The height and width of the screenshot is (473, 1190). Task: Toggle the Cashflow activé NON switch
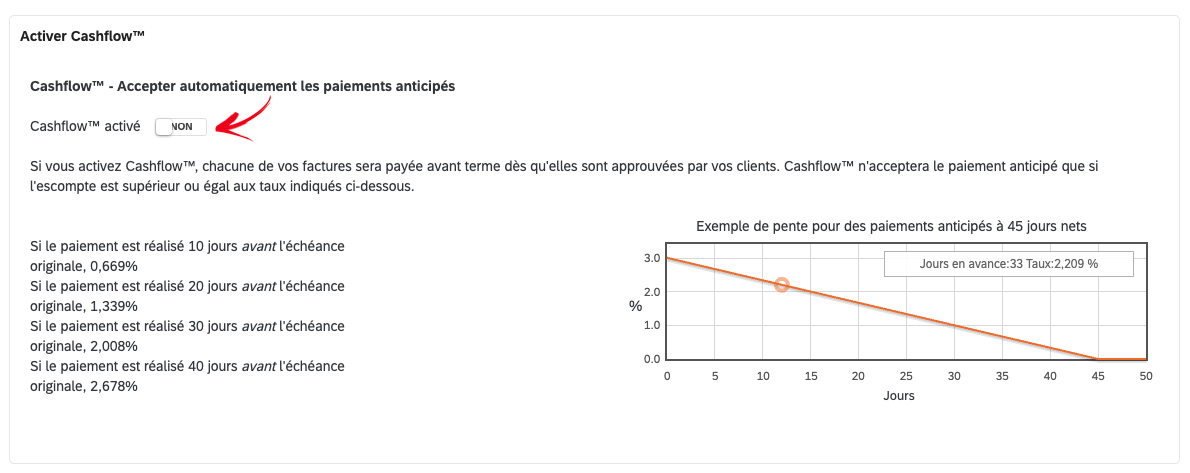pos(181,127)
